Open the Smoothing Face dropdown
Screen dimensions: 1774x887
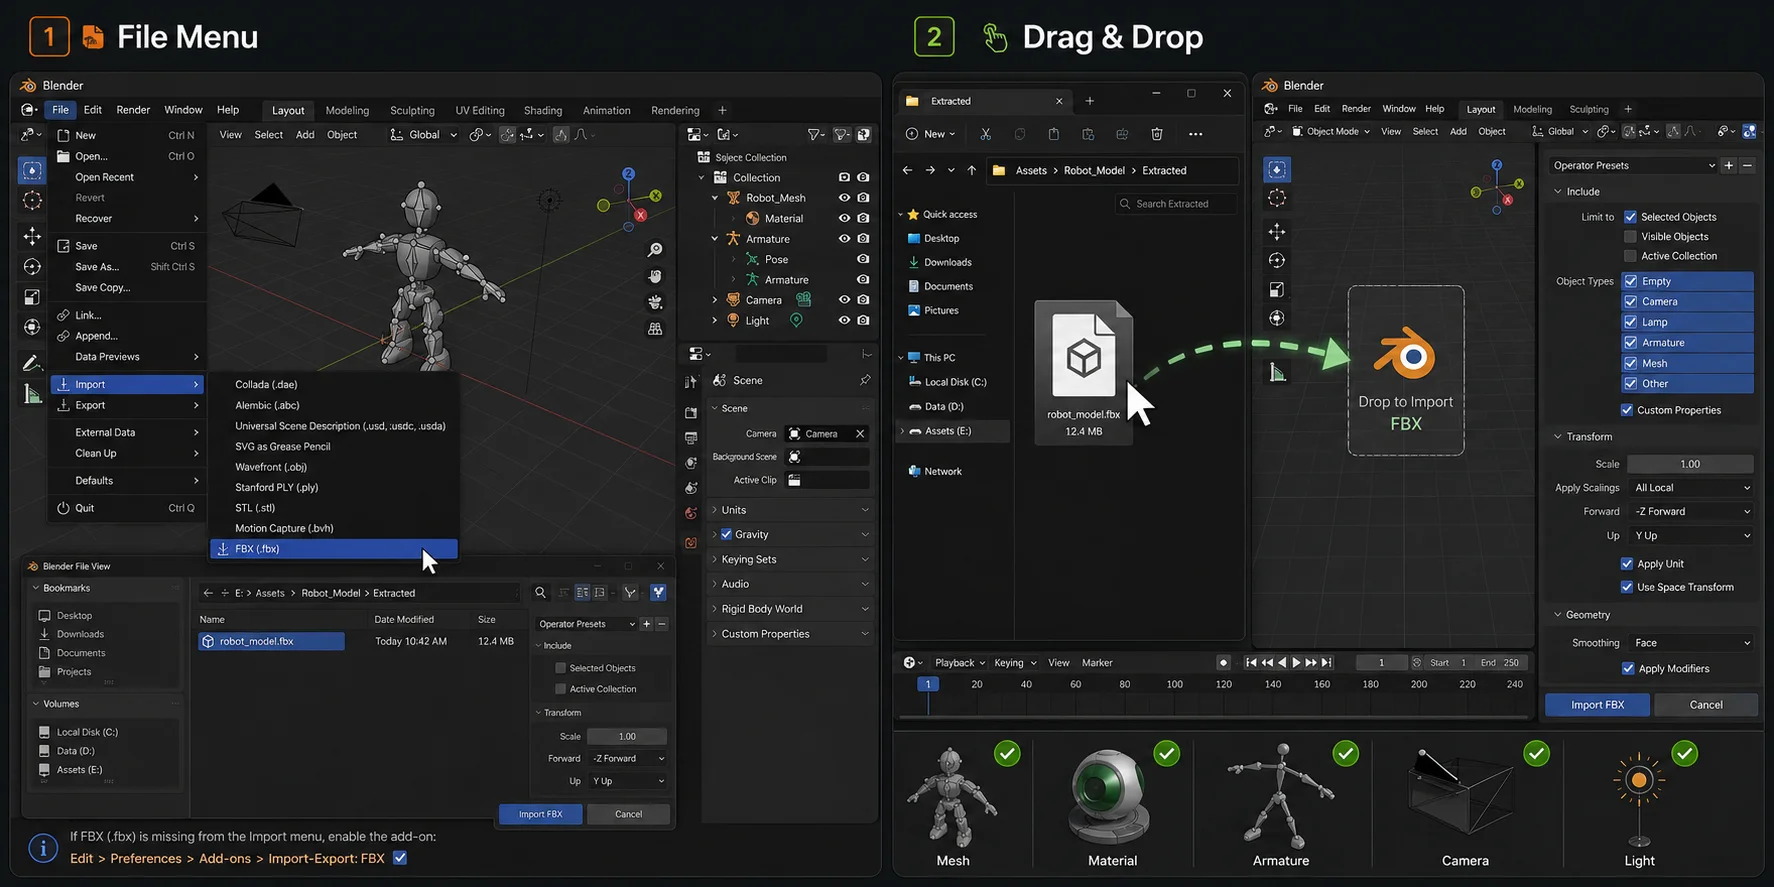1691,643
